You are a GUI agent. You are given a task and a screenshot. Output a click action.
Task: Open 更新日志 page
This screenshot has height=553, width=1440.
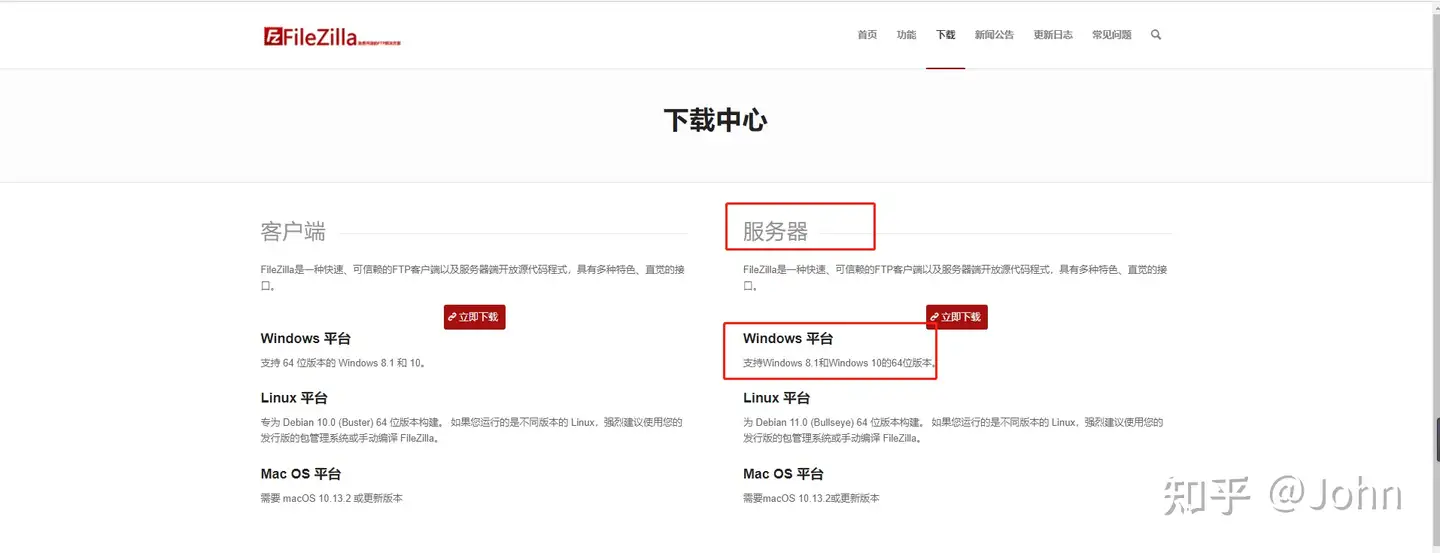(x=1053, y=35)
